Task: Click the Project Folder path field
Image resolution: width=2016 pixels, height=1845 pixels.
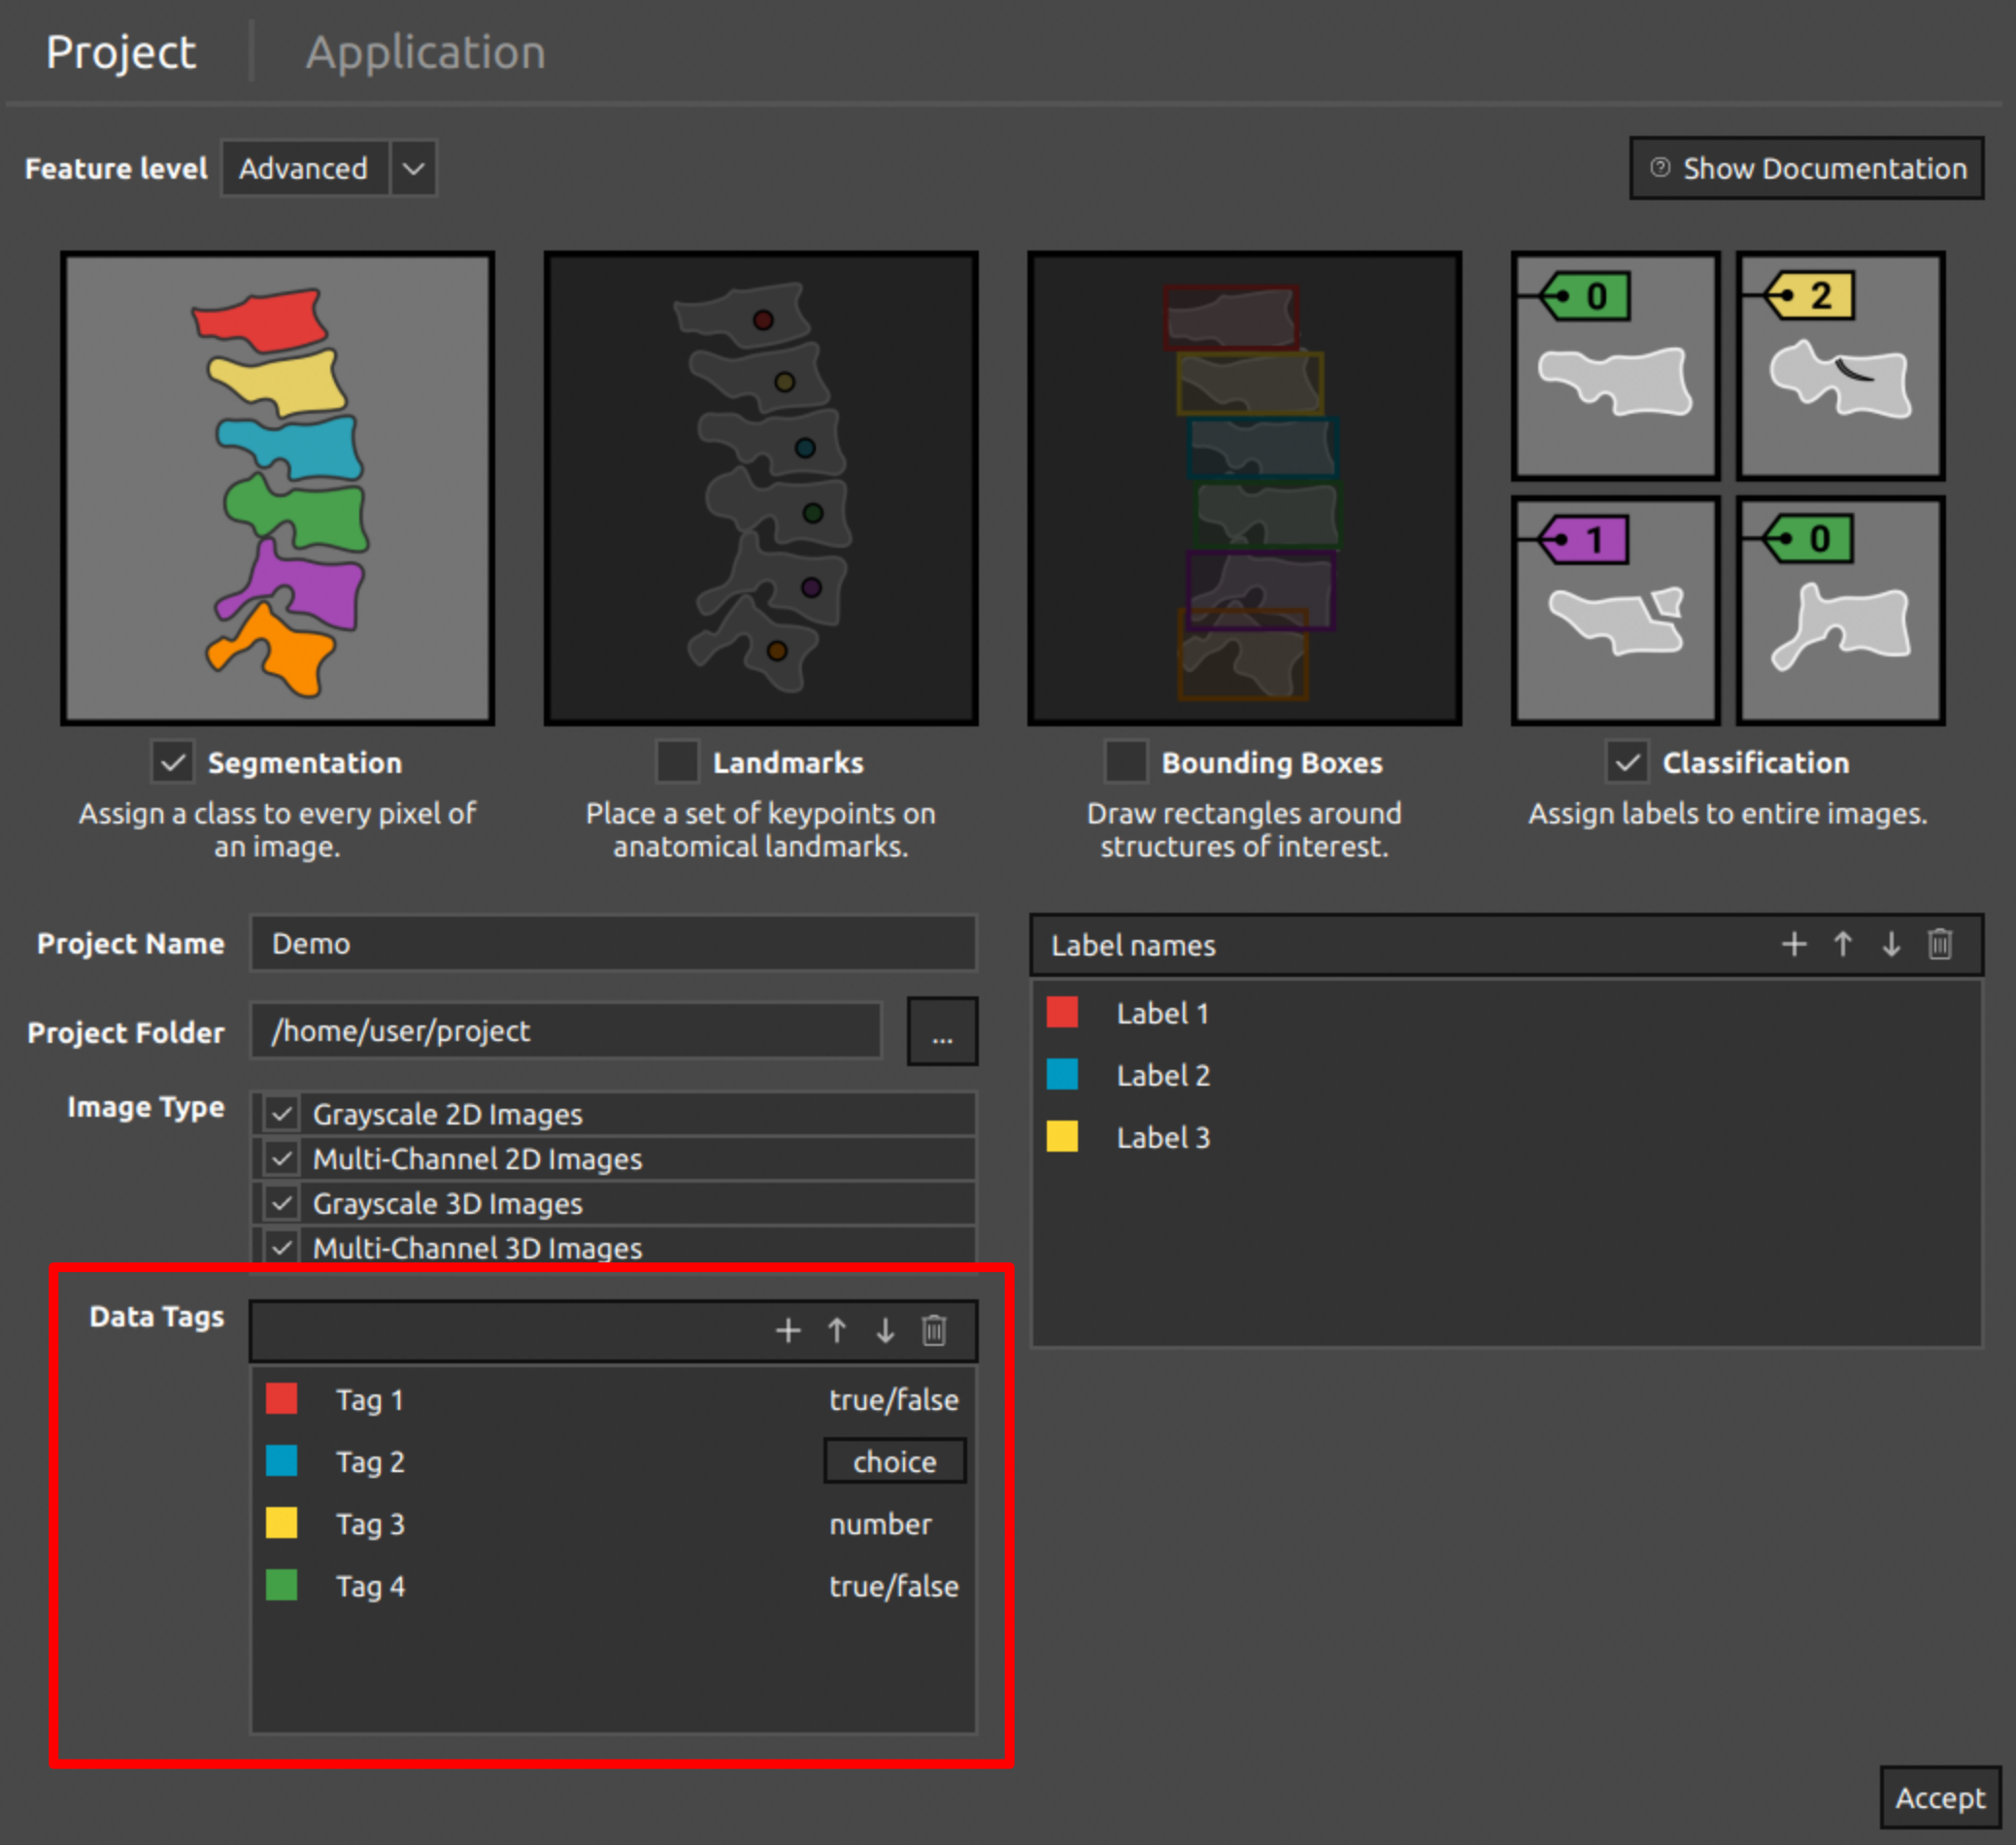Action: tap(566, 1030)
